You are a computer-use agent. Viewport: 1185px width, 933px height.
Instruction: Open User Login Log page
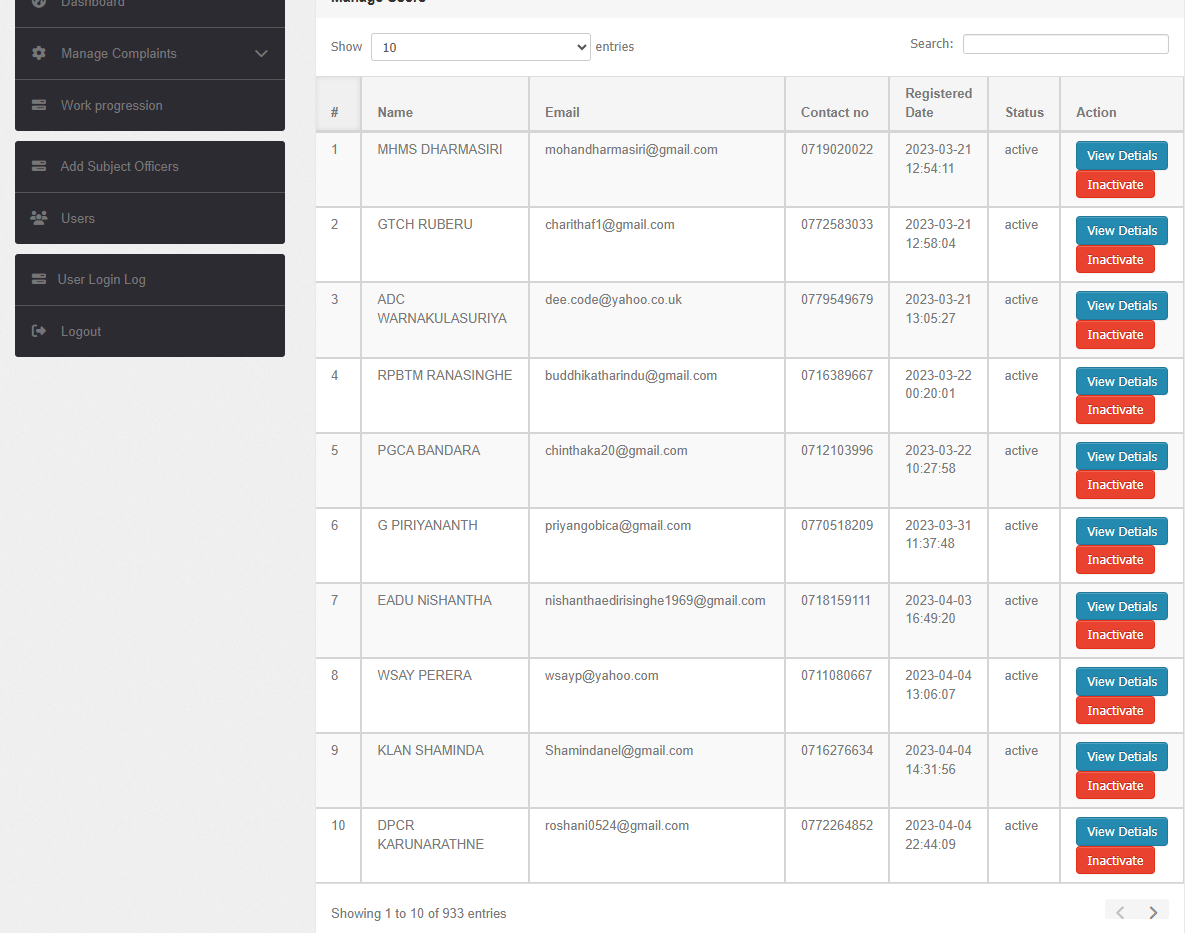(x=150, y=279)
